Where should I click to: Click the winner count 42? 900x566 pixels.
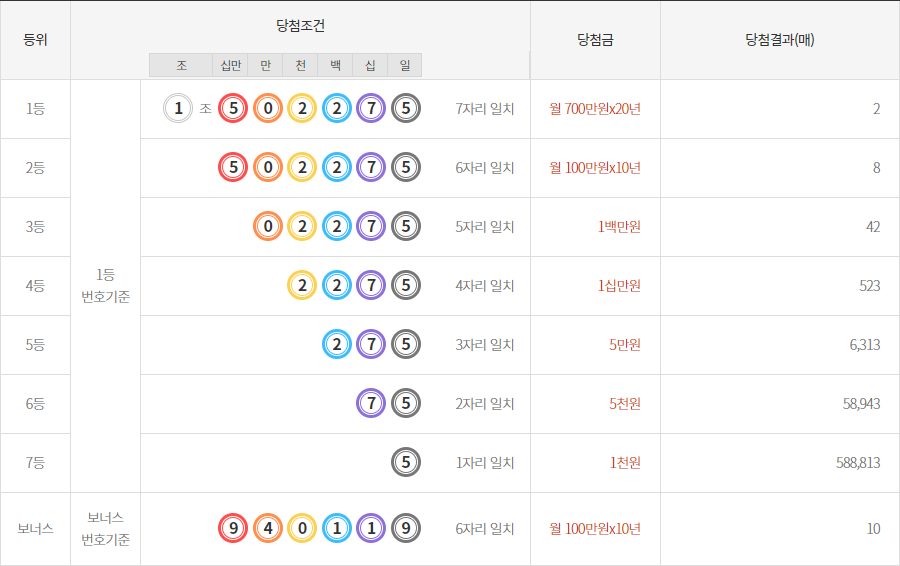tap(873, 227)
